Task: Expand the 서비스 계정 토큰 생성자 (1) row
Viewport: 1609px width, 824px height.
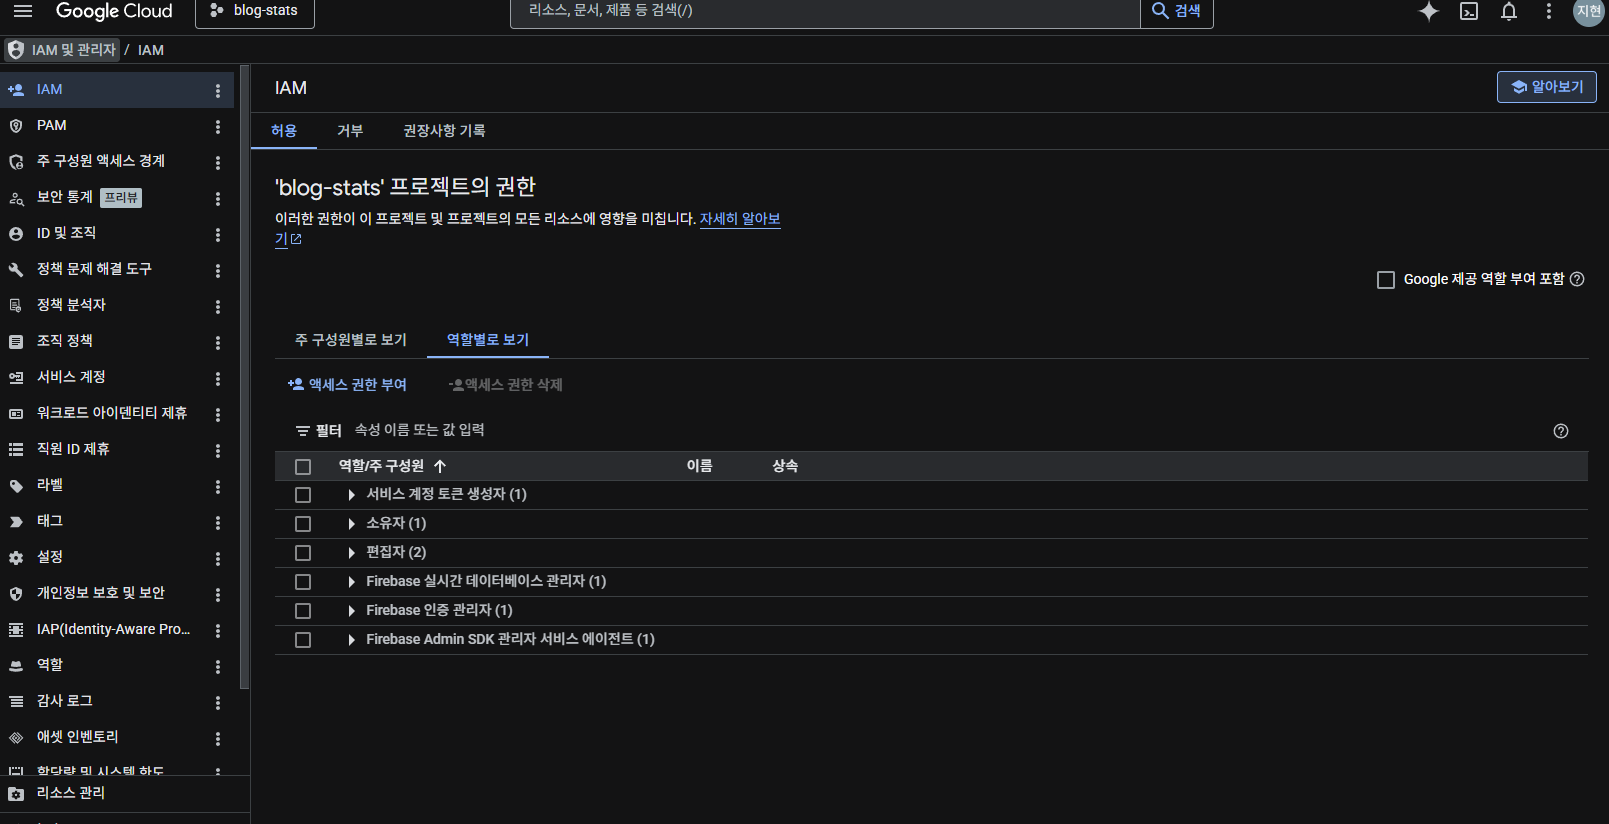Action: 351,495
